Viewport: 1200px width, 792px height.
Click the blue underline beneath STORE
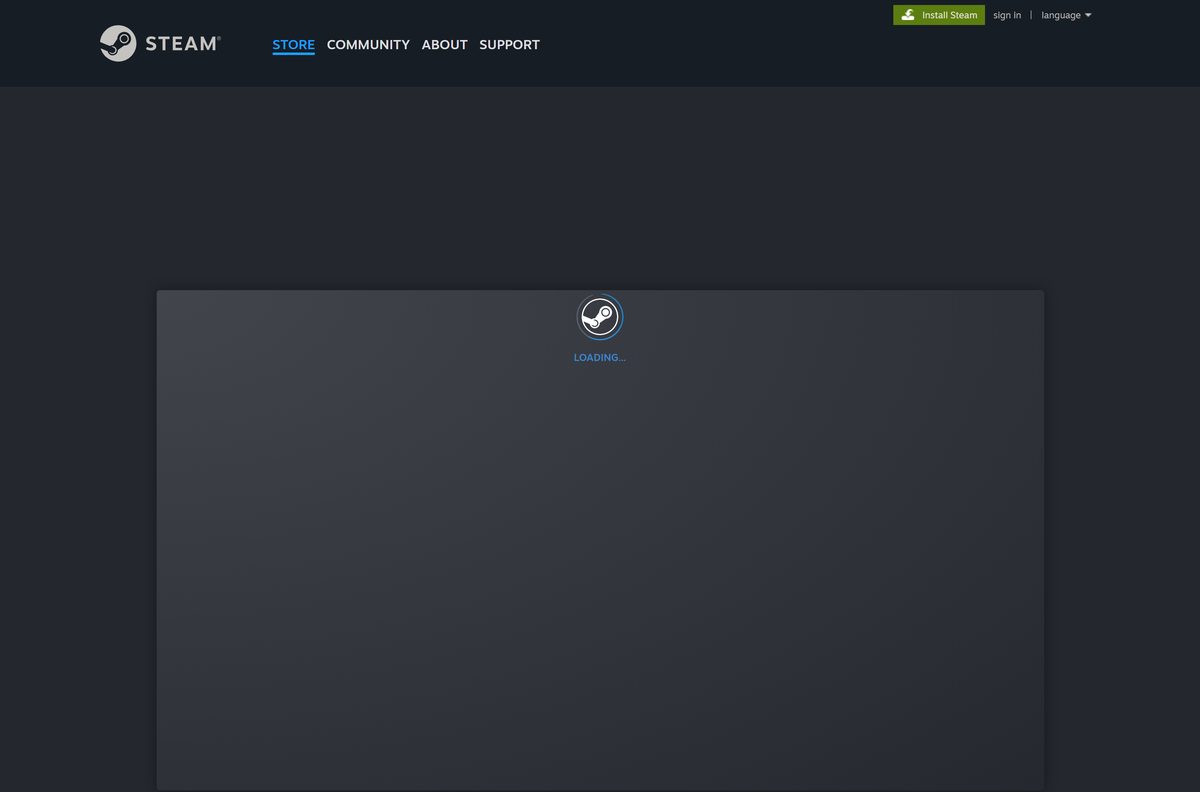tap(293, 54)
